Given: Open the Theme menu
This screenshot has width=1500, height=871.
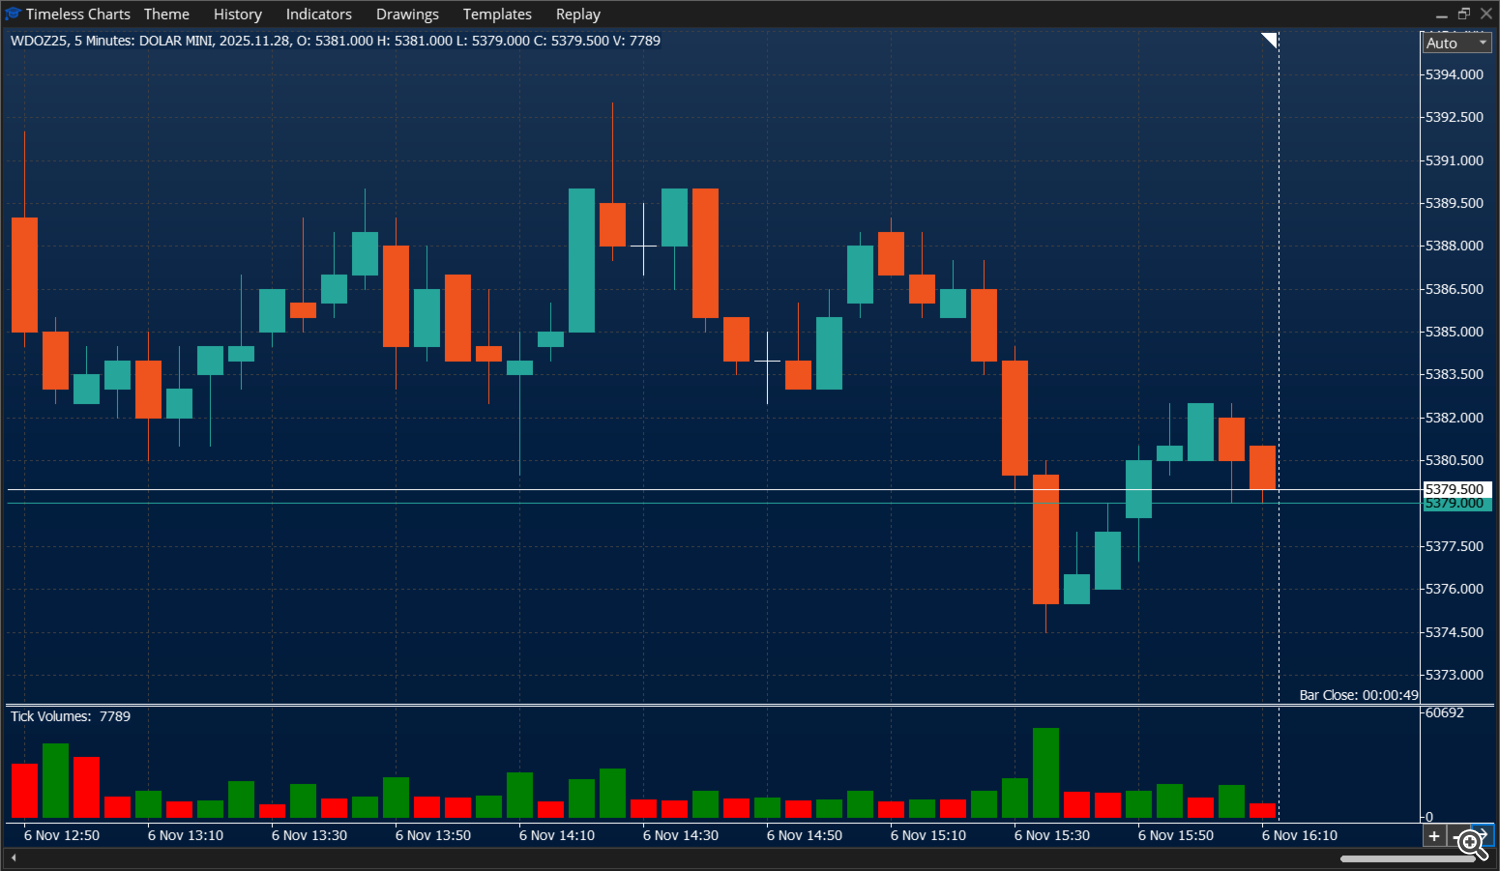Looking at the screenshot, I should coord(166,14).
